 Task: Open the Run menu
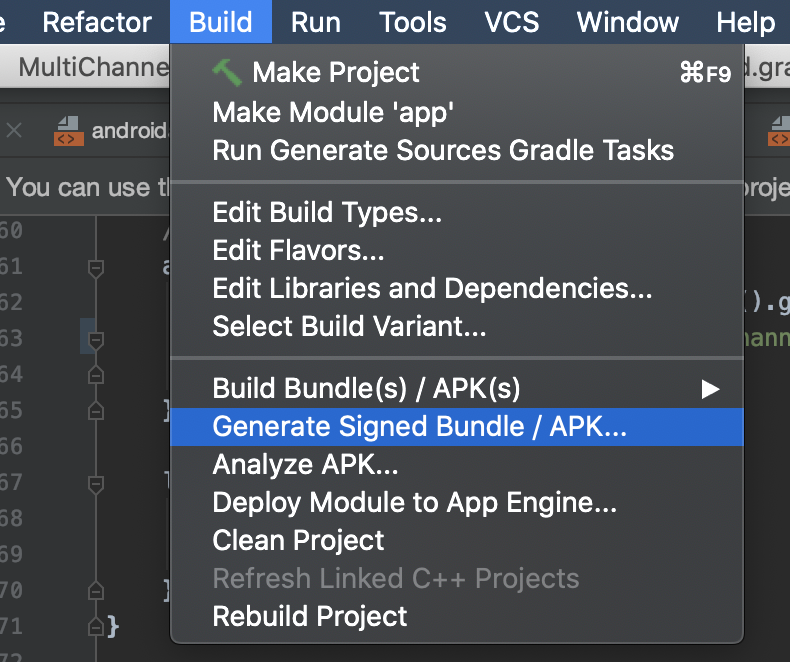(316, 22)
